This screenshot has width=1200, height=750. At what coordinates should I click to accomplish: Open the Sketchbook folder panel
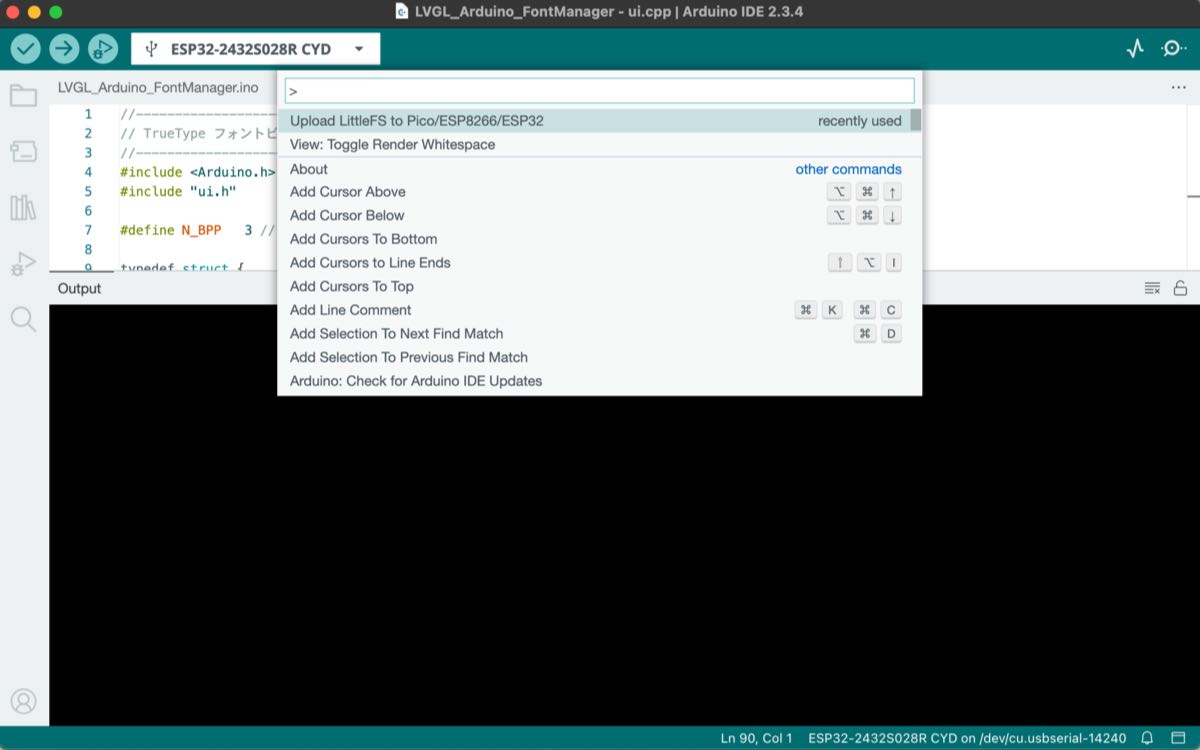23,96
